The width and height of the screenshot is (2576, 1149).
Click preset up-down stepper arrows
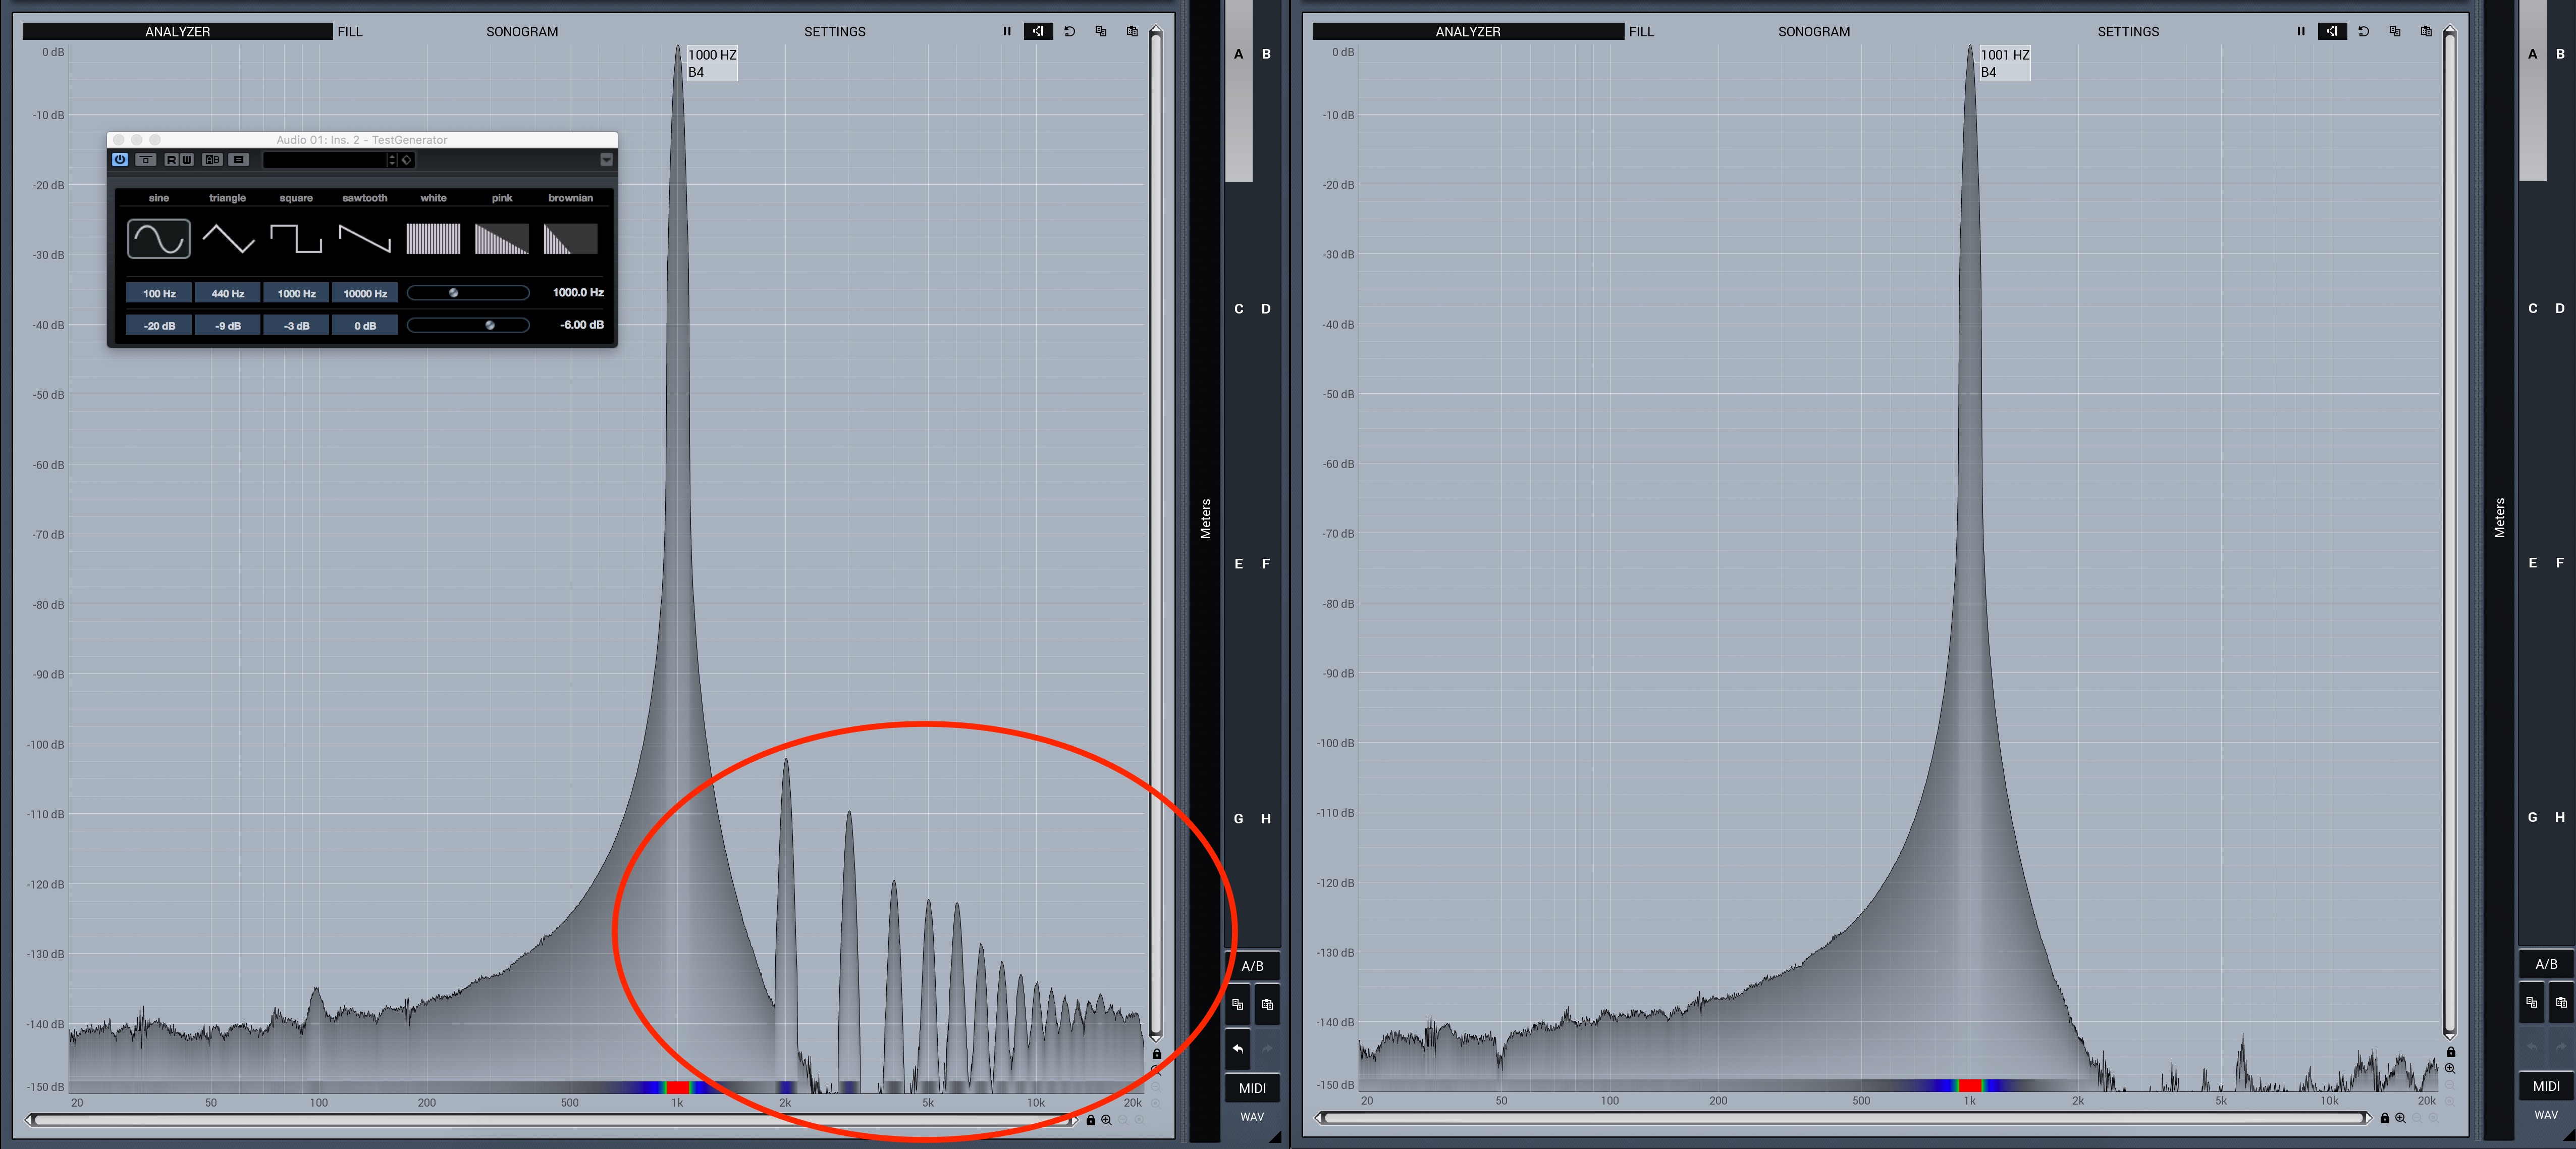point(392,160)
